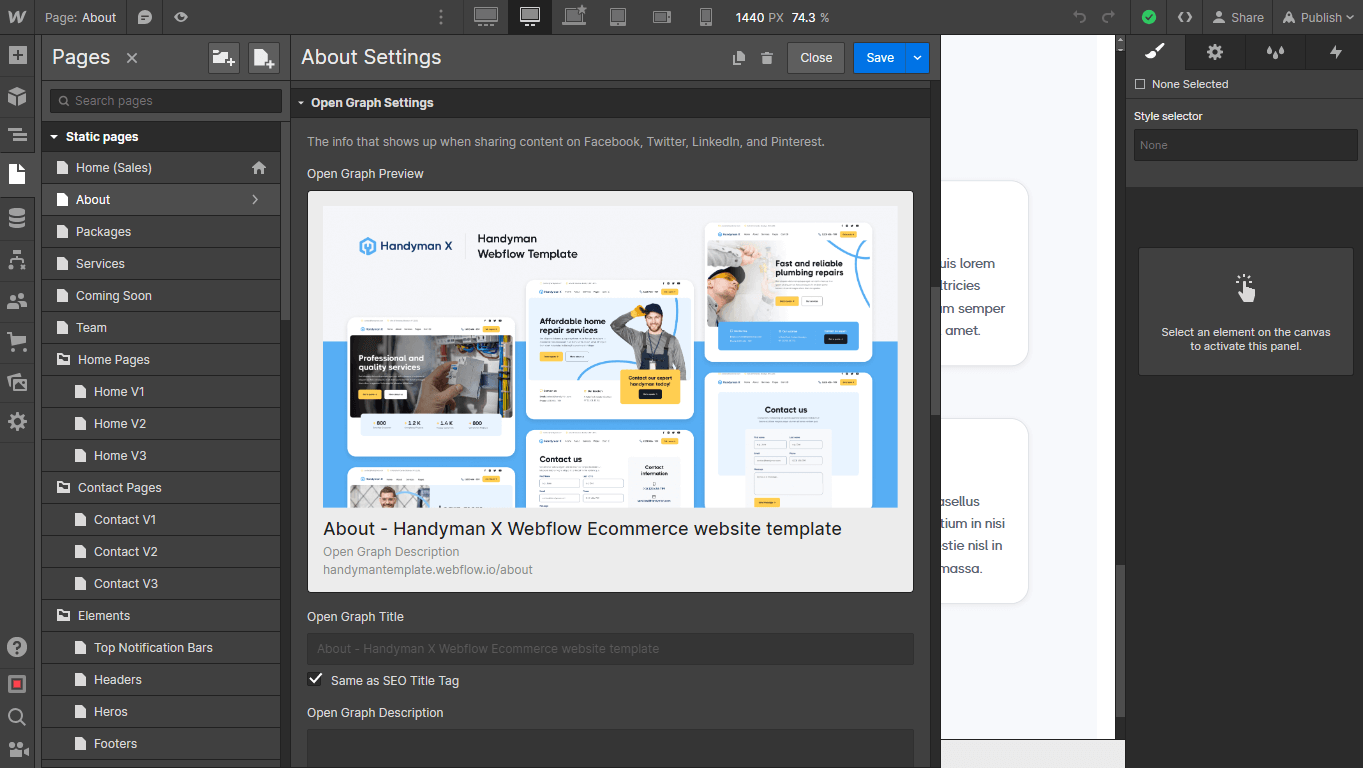This screenshot has height=768, width=1363.
Task: Switch to the Style brush tab
Action: point(1155,52)
